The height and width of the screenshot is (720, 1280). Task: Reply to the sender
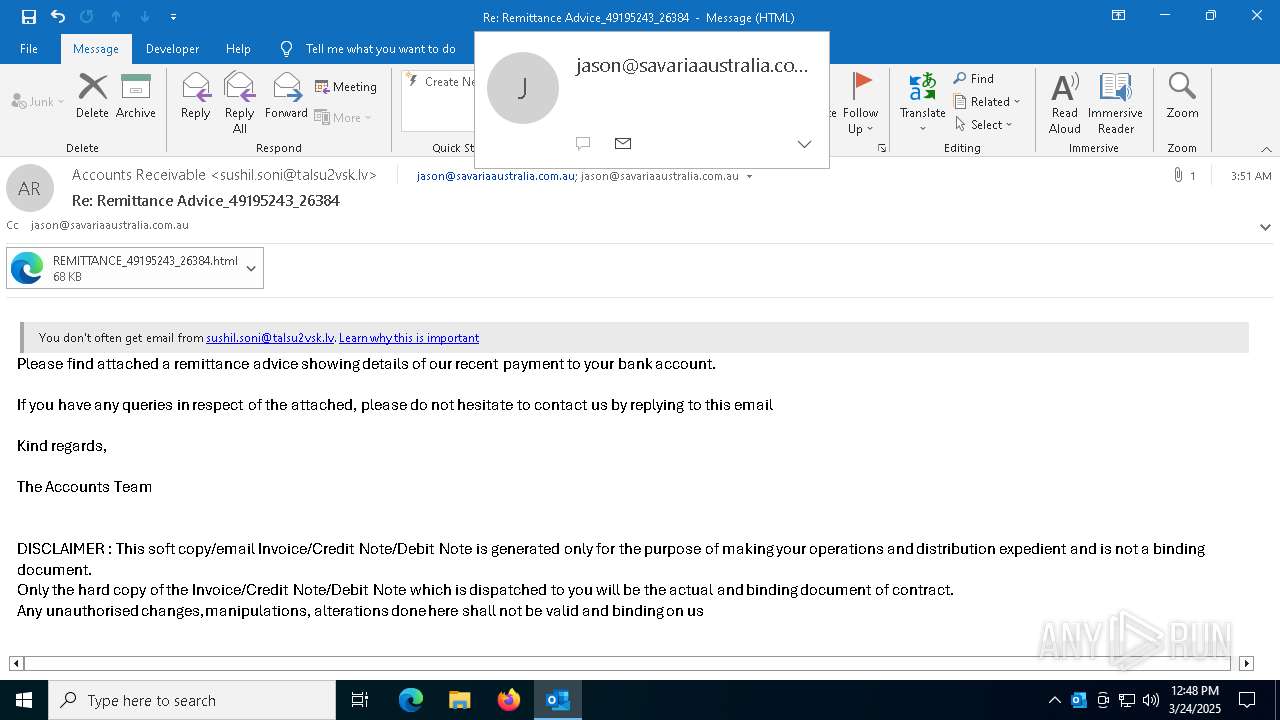196,96
